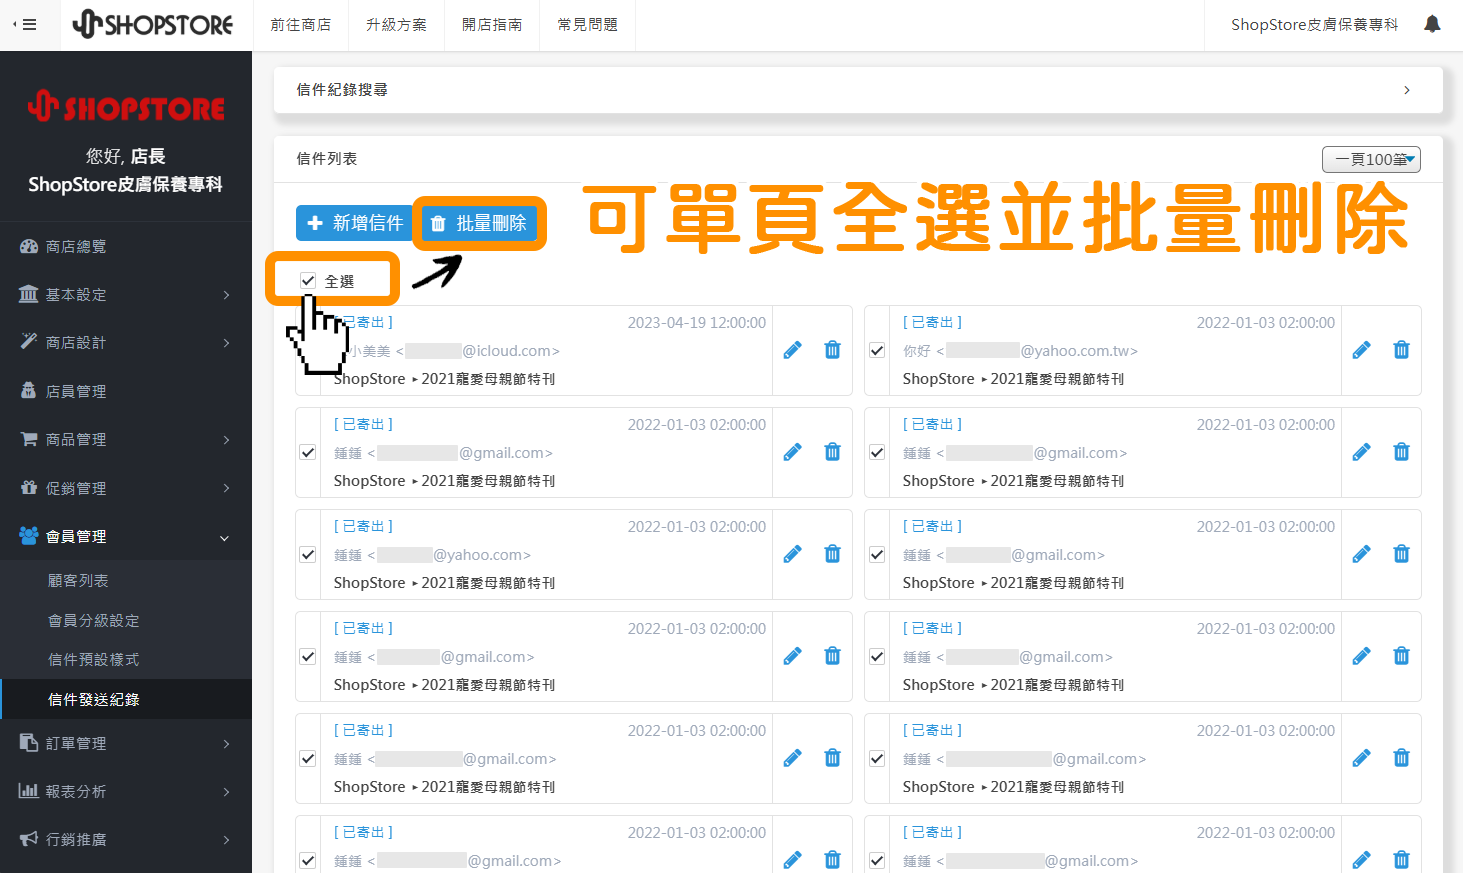Click the trash icon on the @yahoo.com row

832,554
